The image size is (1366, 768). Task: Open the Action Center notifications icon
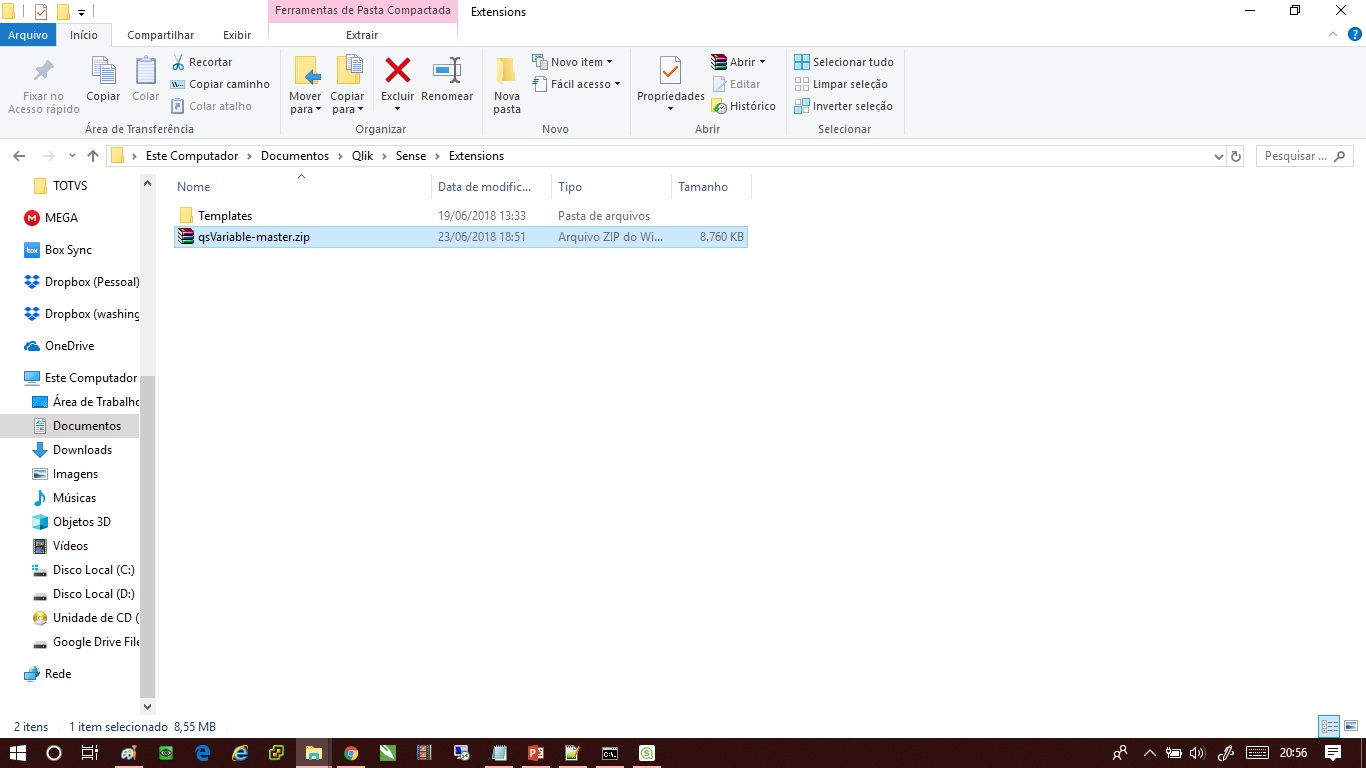coord(1332,753)
